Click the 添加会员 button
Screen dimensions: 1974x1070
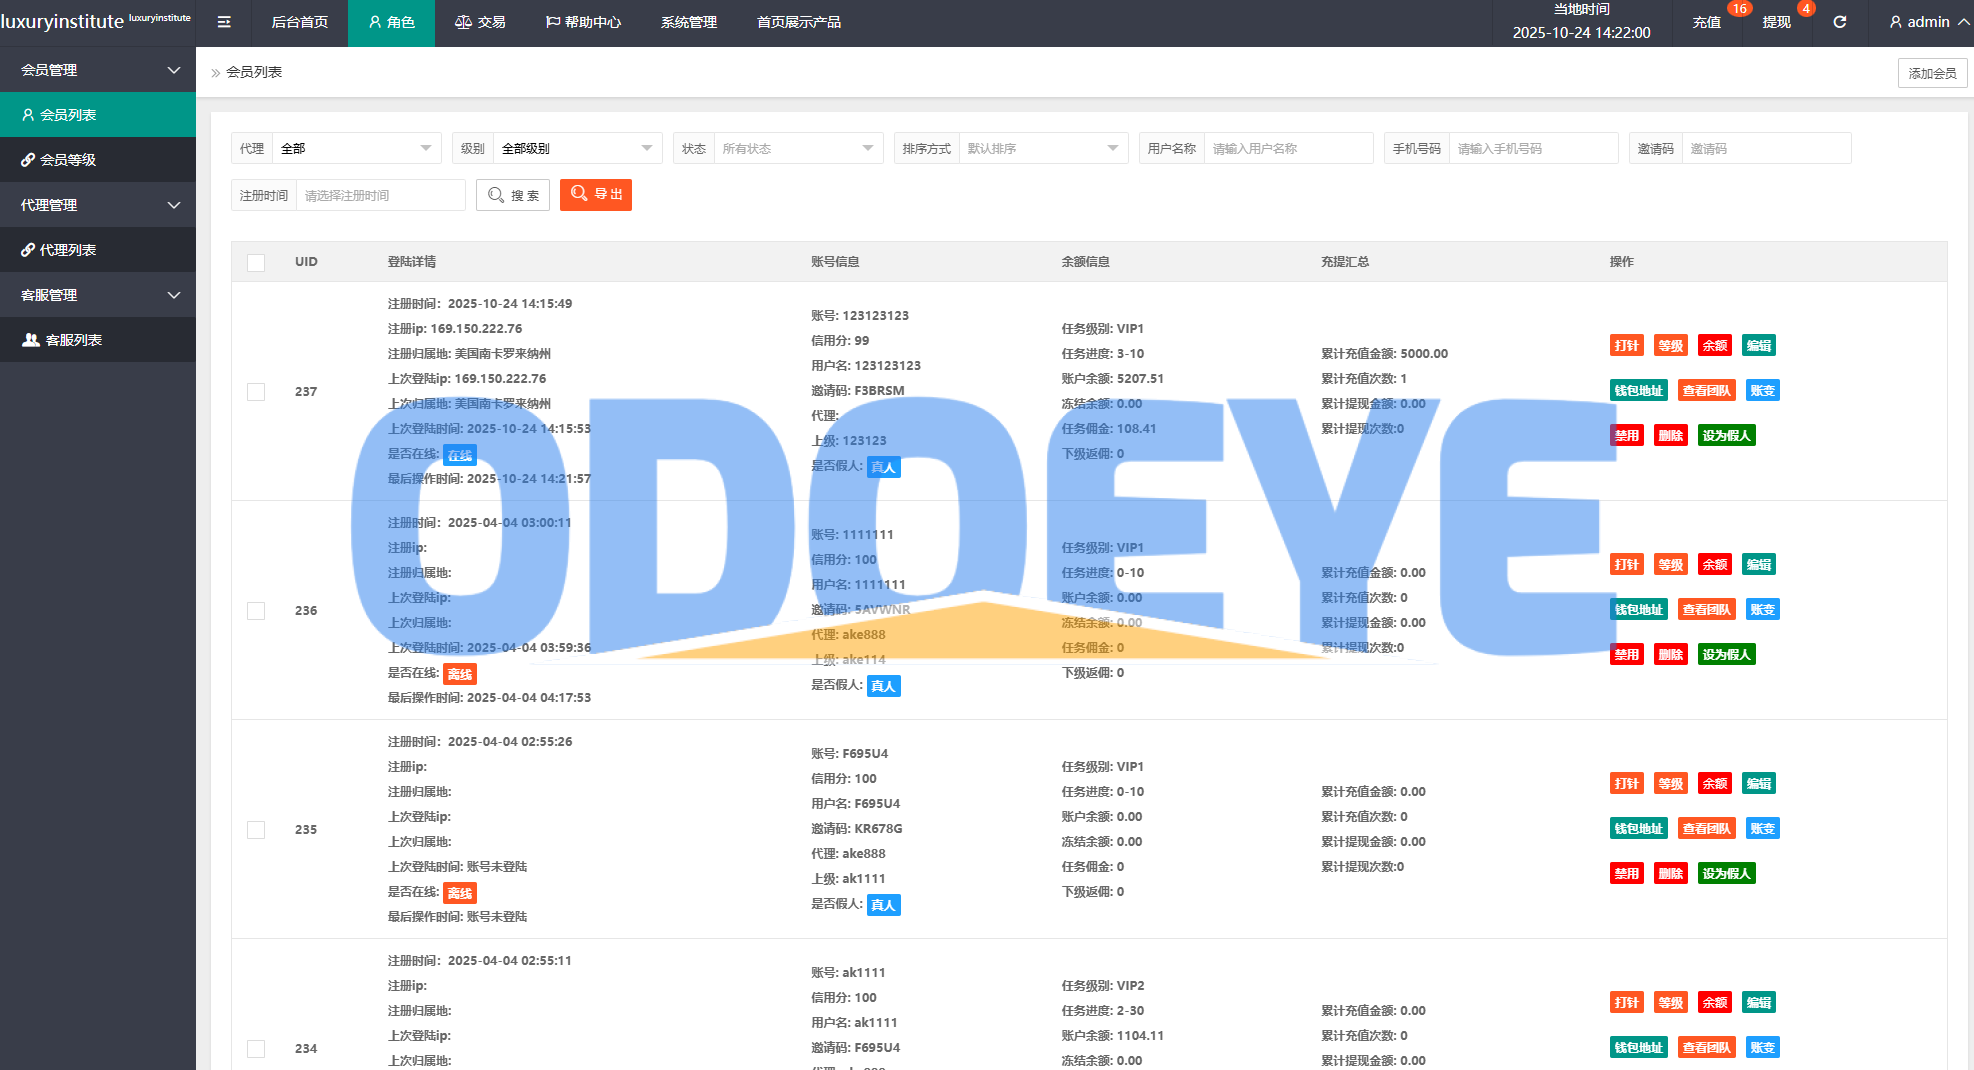tap(1932, 73)
